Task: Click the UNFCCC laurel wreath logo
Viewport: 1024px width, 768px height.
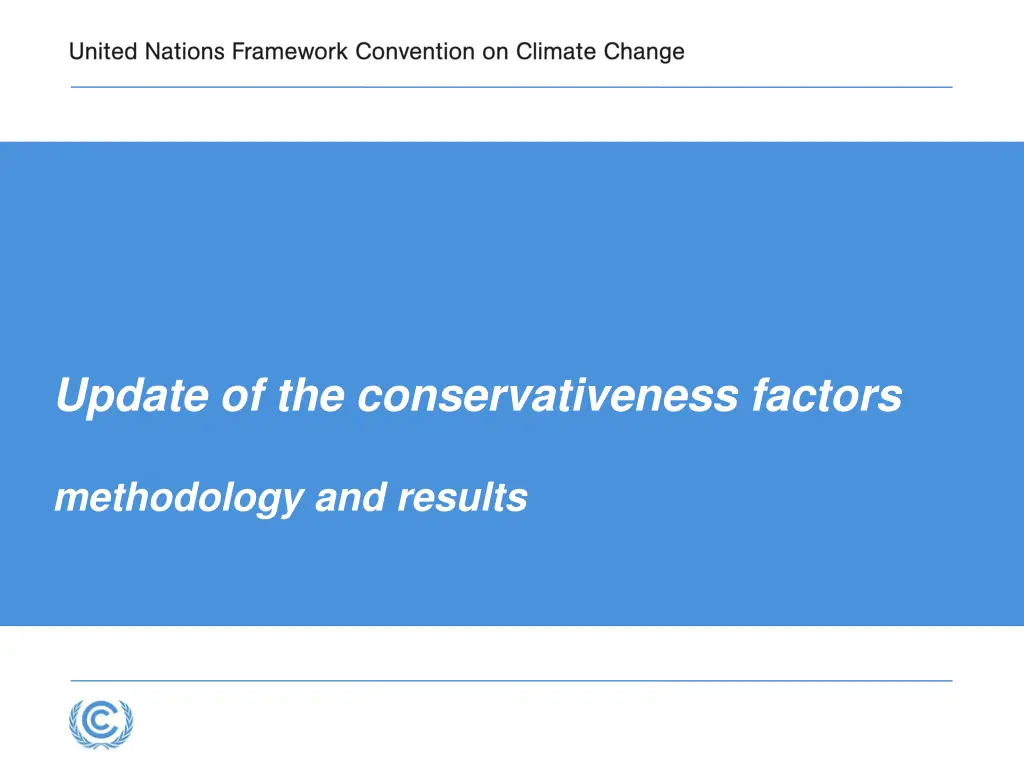Action: pos(101,722)
